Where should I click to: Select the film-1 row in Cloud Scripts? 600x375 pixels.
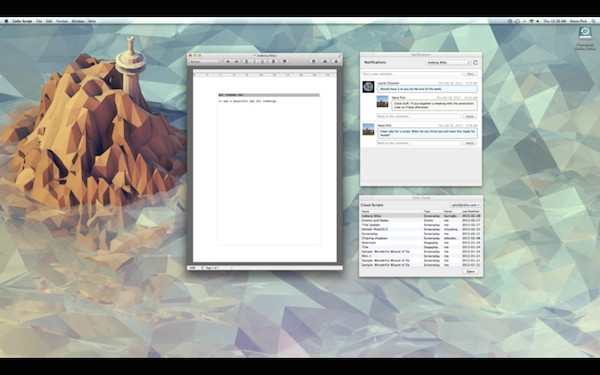coord(421,256)
